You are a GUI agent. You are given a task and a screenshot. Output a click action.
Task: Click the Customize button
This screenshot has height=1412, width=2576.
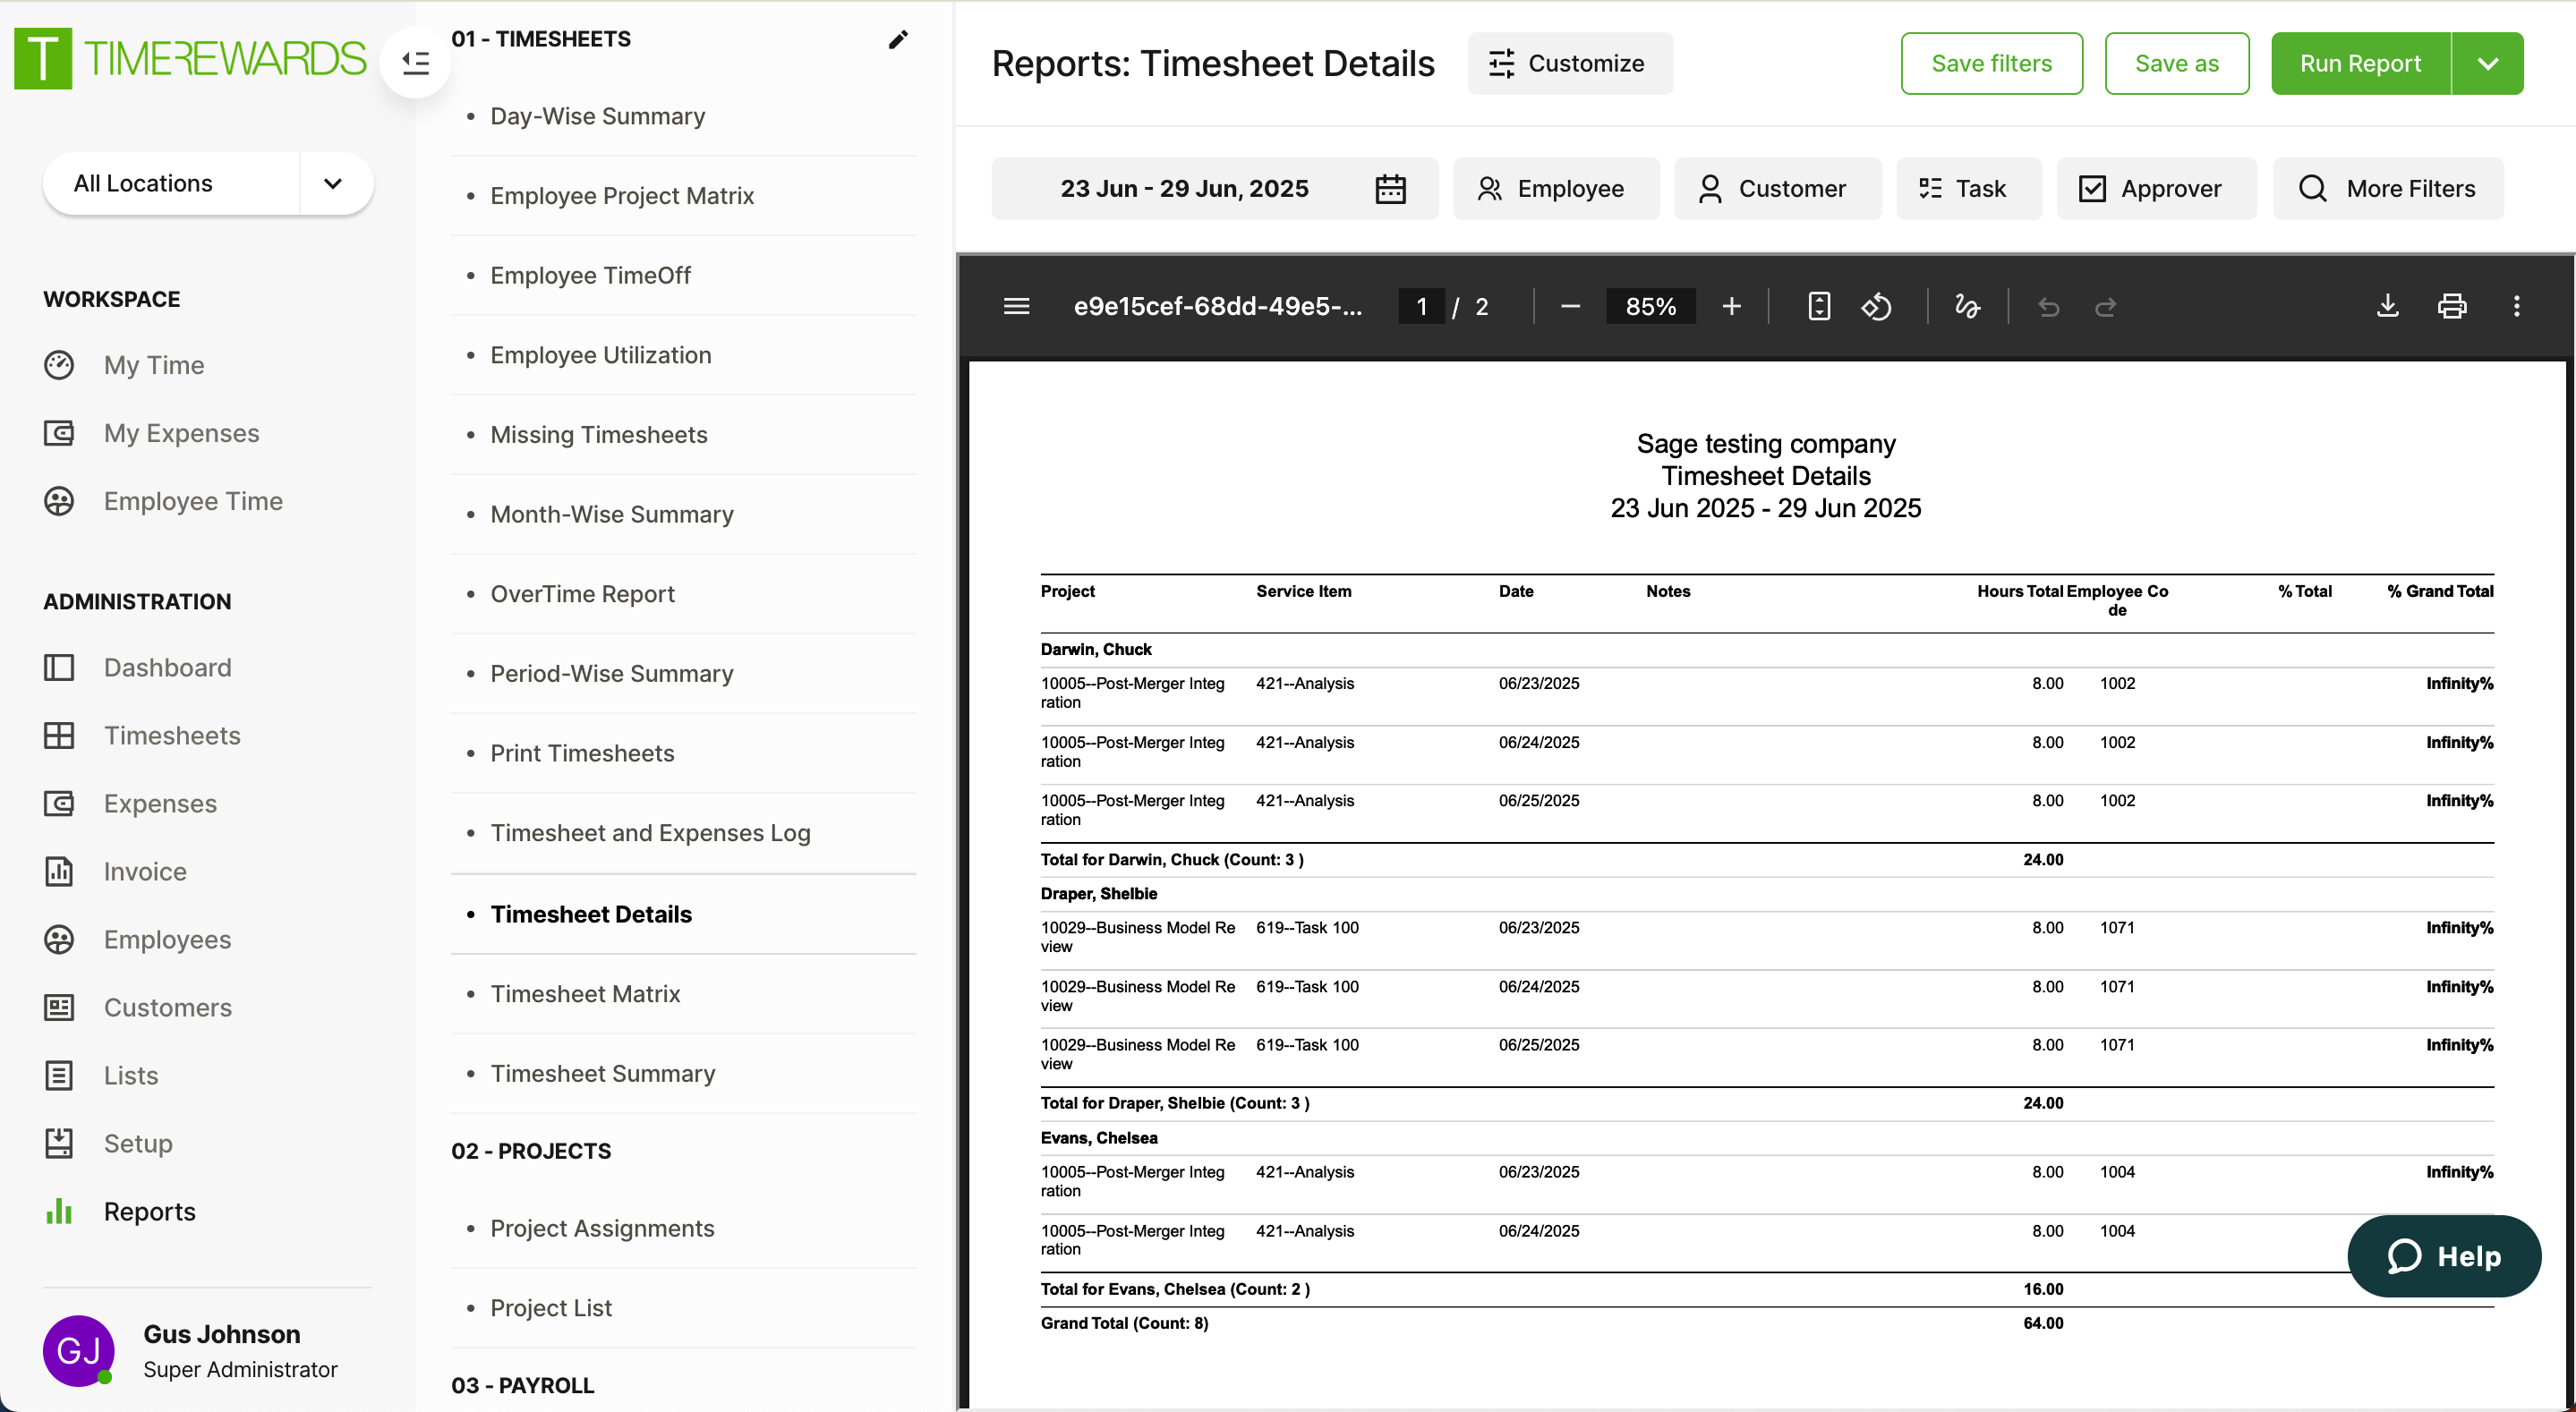tap(1569, 63)
